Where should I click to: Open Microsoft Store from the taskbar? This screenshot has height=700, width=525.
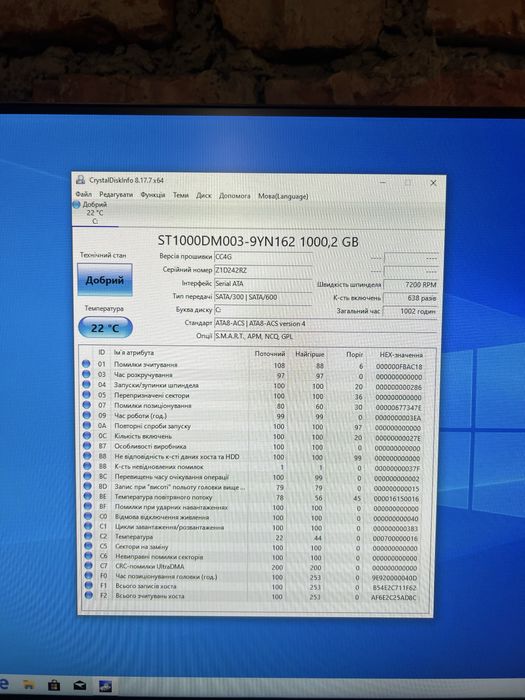coord(54,684)
